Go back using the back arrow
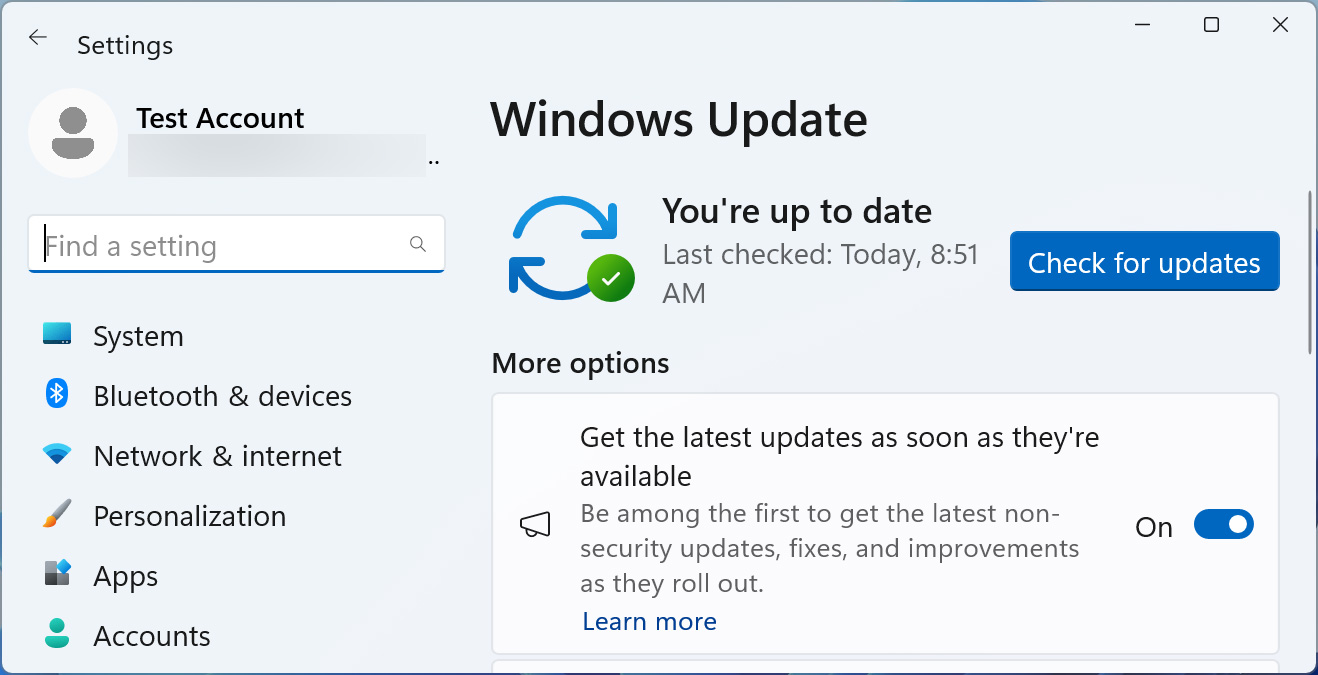 point(38,38)
